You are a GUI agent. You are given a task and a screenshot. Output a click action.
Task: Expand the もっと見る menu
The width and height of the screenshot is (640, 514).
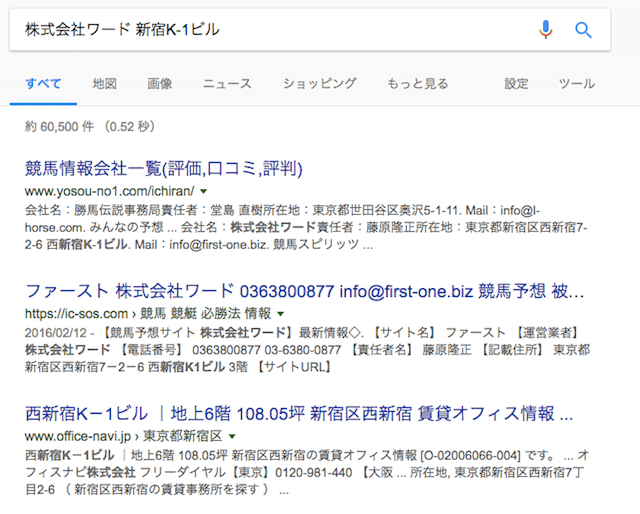click(x=418, y=84)
